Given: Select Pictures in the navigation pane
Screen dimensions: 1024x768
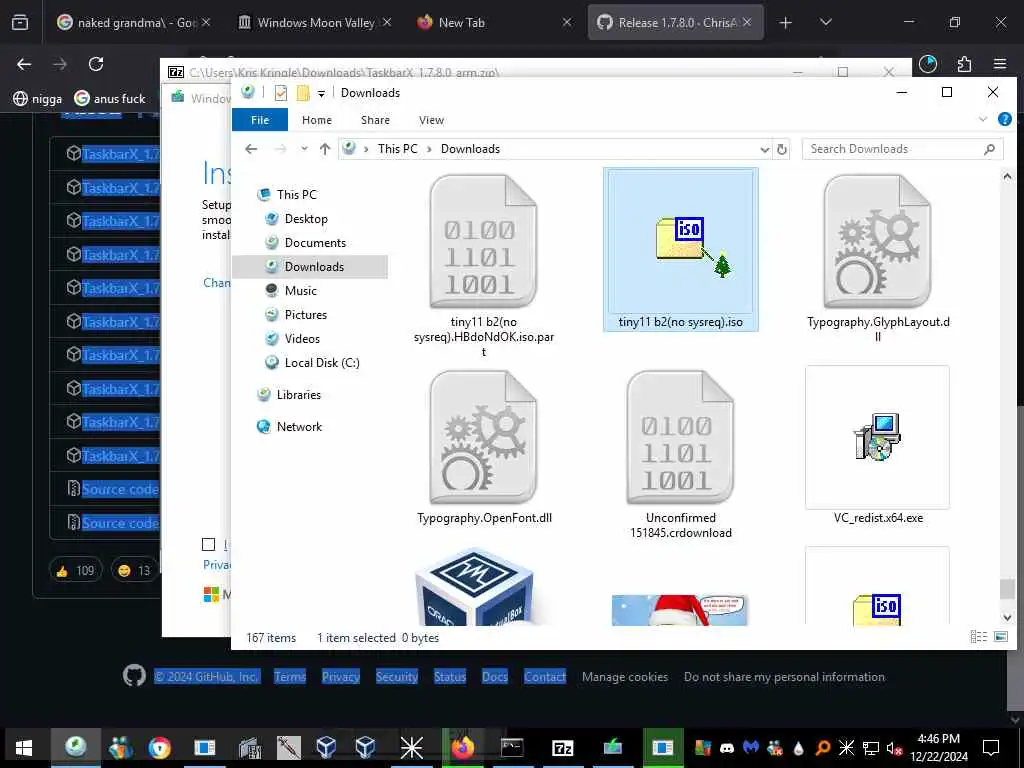Looking at the screenshot, I should [x=306, y=315].
